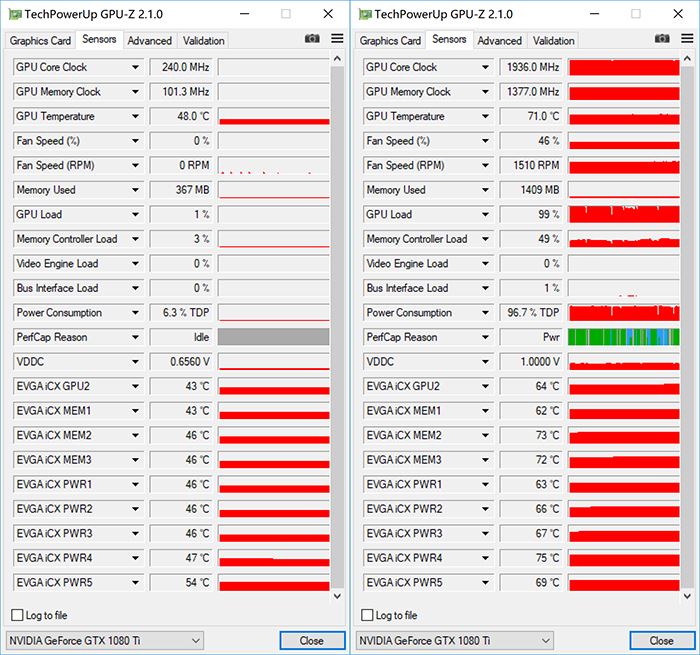Open GTX 1080 Ti selector in left window
The height and width of the screenshot is (655, 700).
coord(104,640)
